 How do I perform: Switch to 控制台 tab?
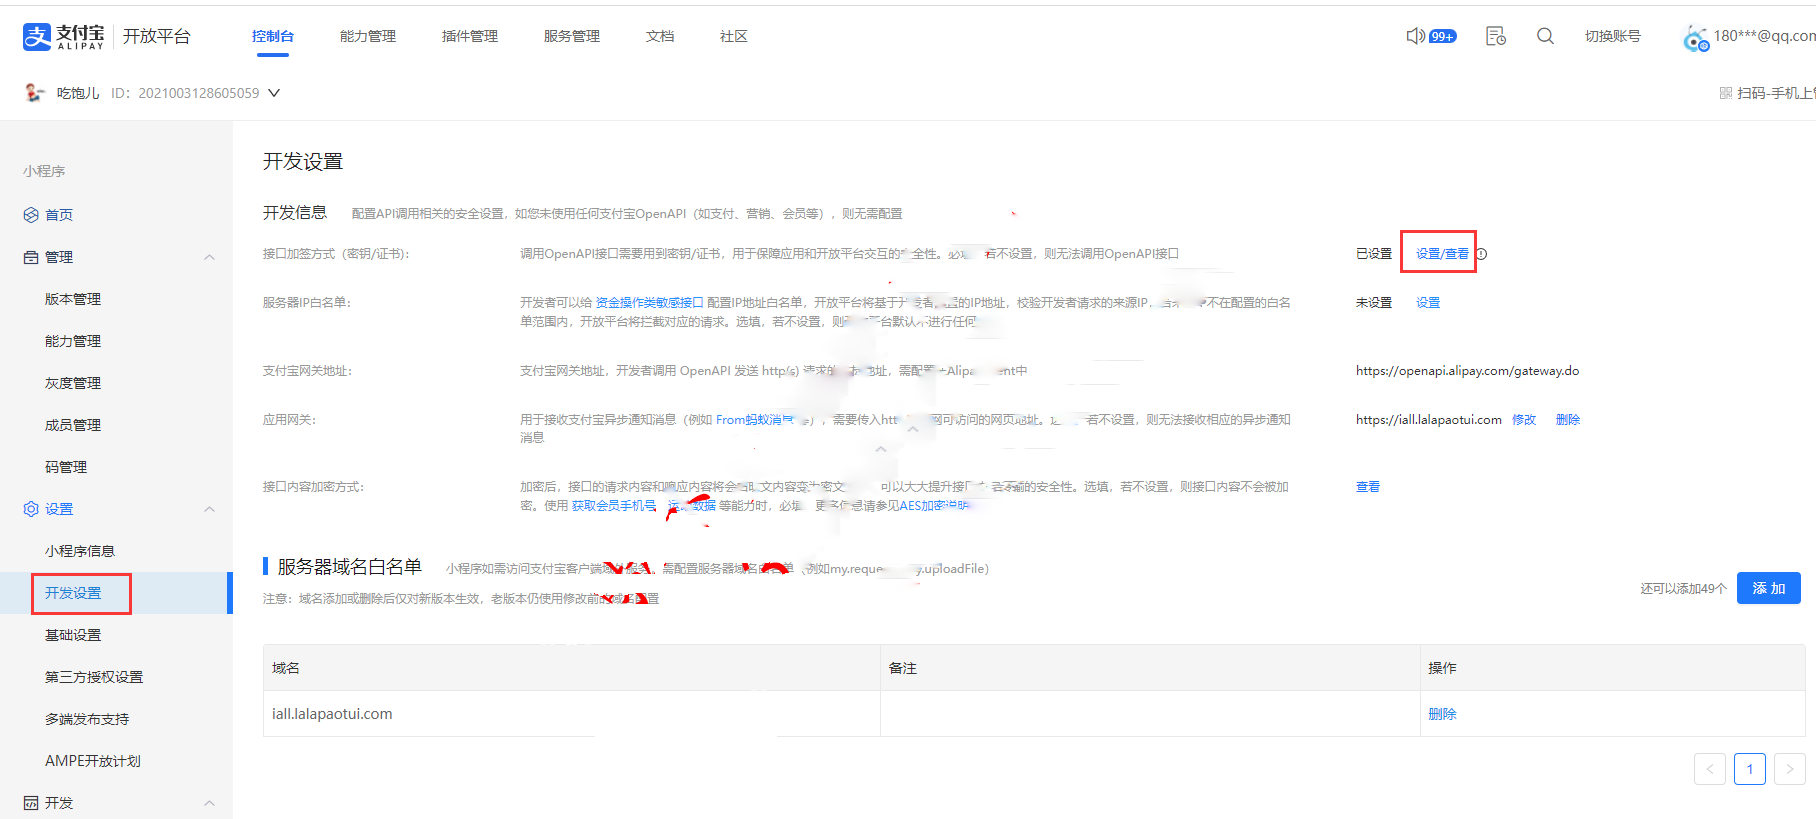(273, 36)
